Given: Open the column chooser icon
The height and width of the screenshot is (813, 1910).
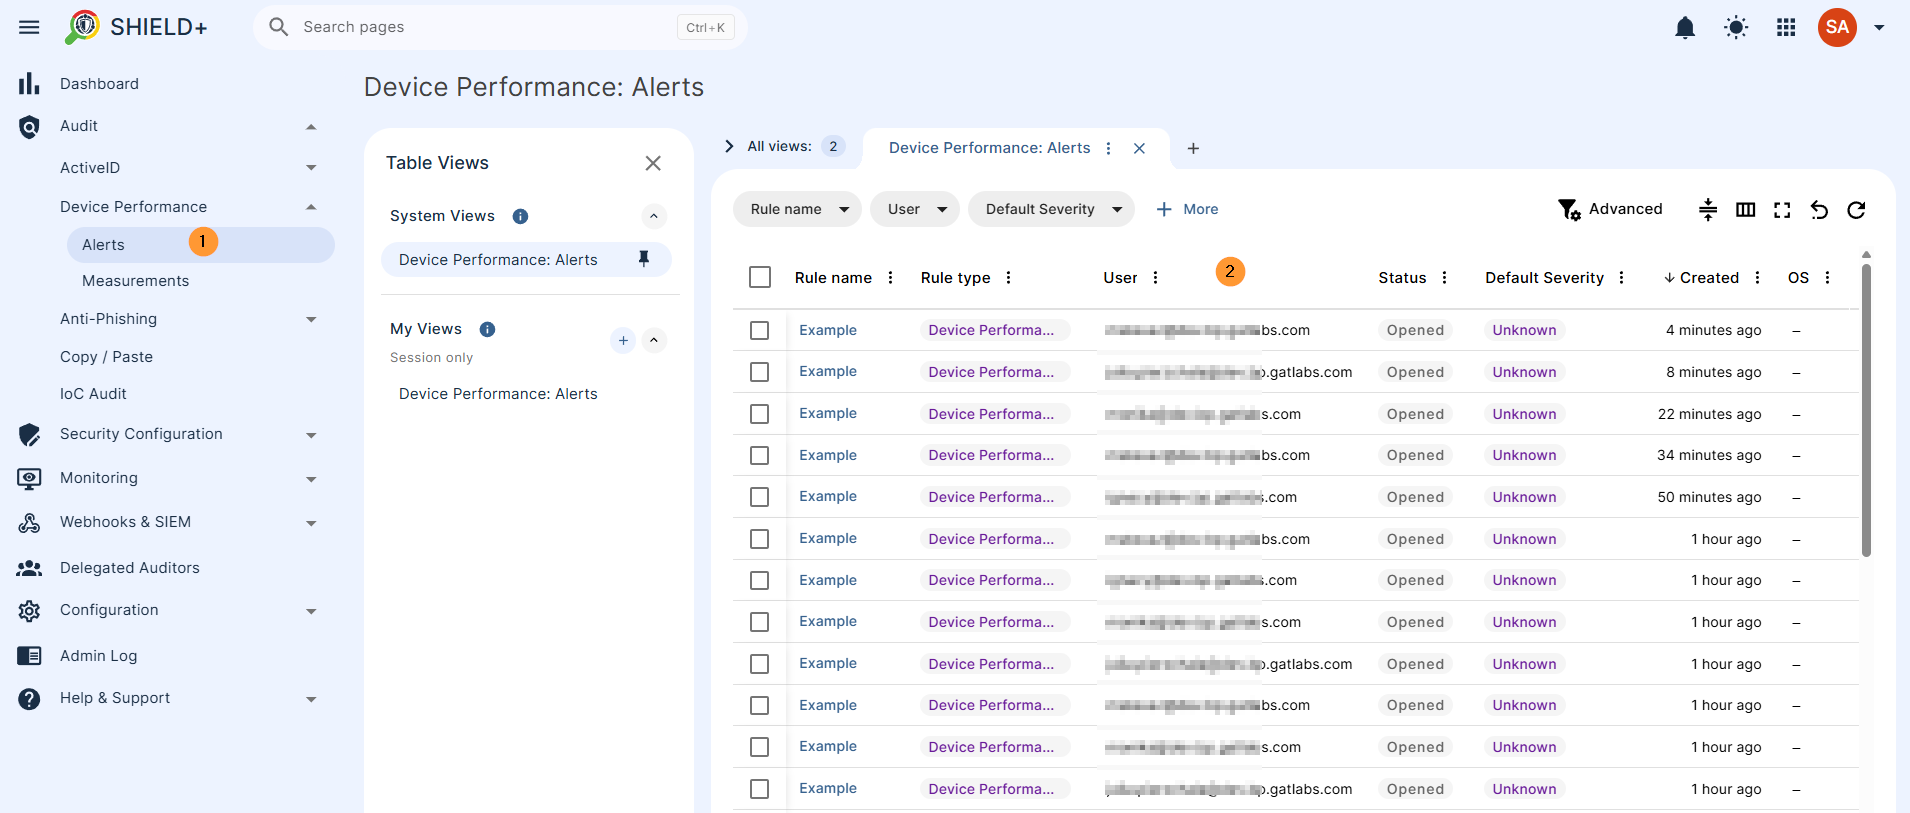Looking at the screenshot, I should (1745, 209).
